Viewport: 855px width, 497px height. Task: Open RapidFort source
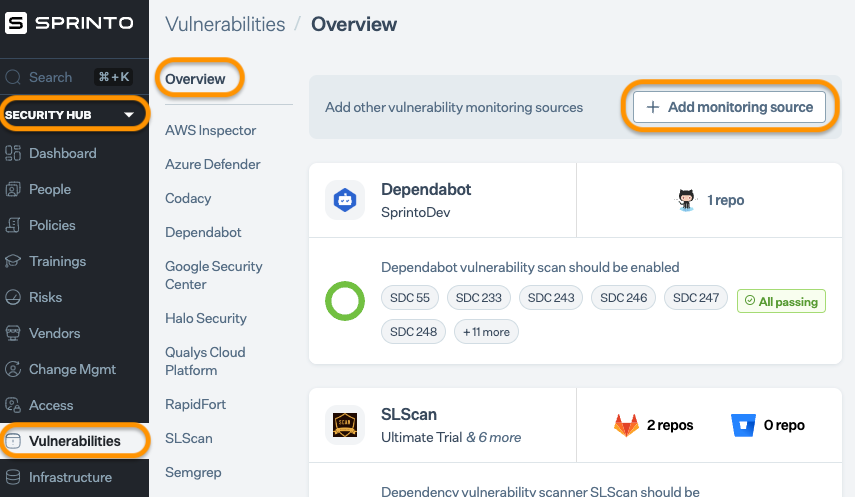pyautogui.click(x=195, y=404)
